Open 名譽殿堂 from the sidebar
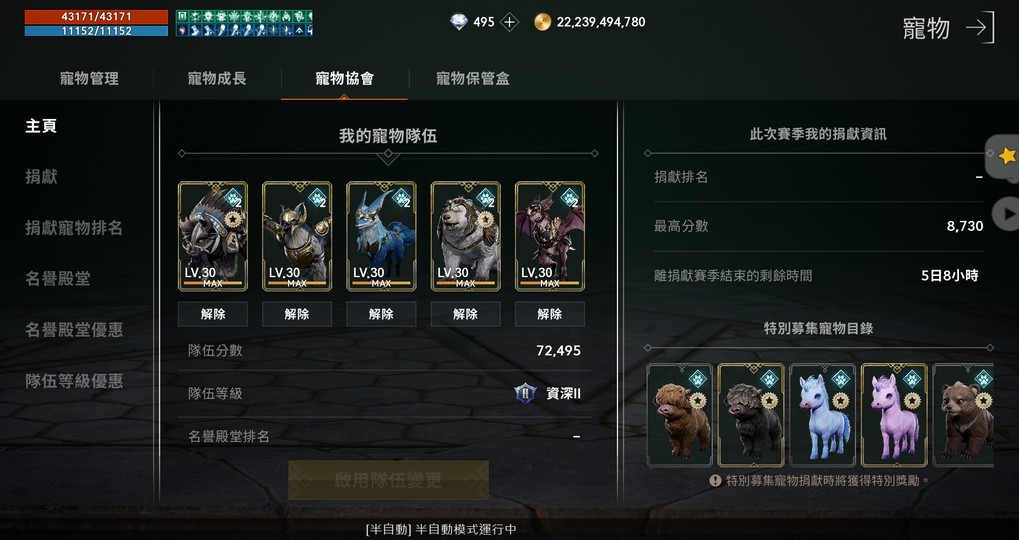 tap(58, 279)
